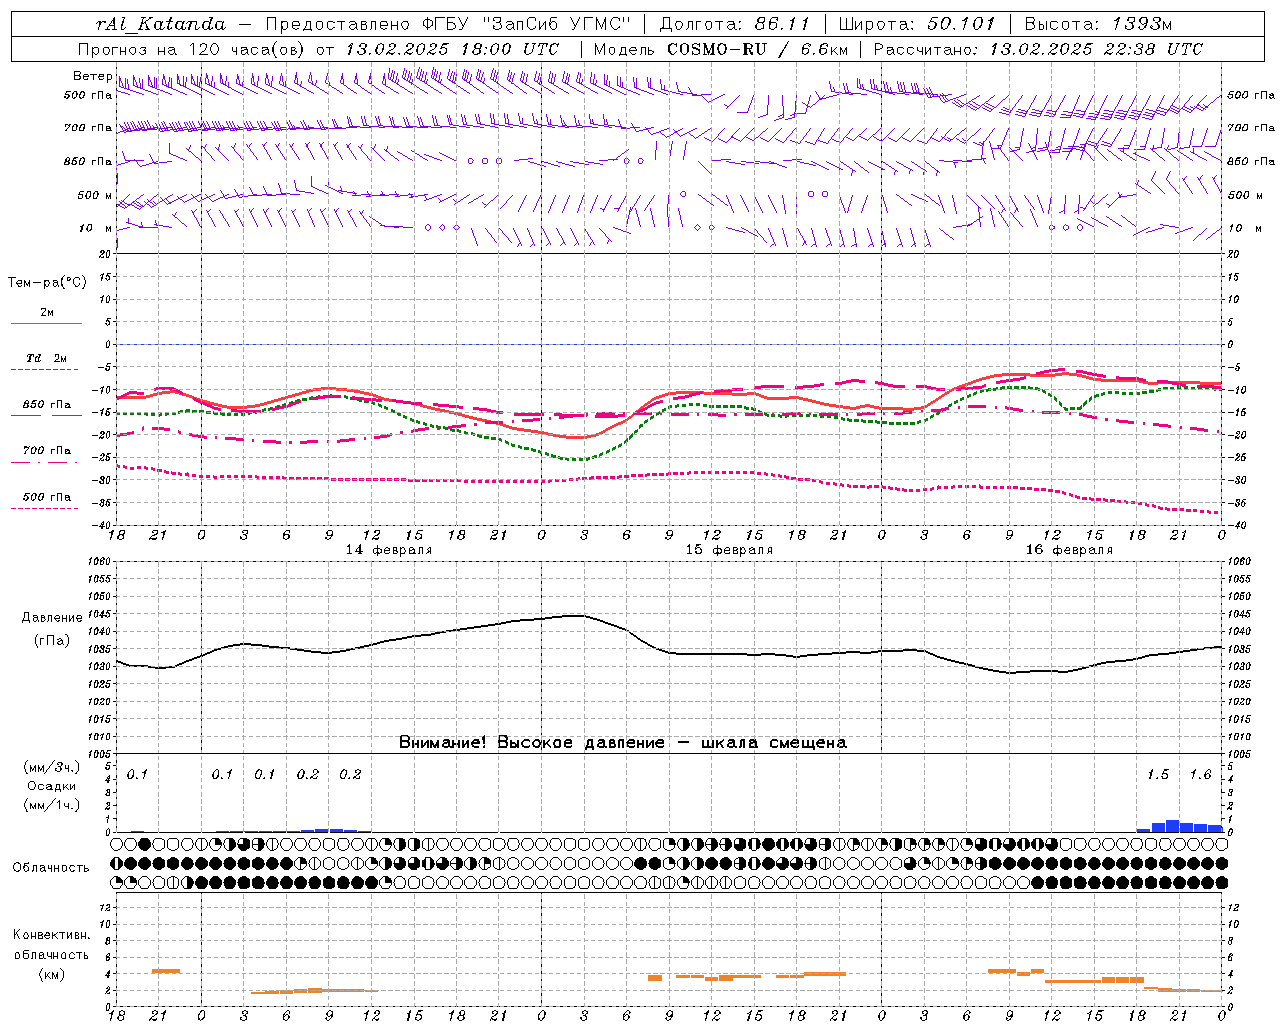Click the precipitation value 1.5
The image size is (1280, 1024).
(x=1158, y=774)
